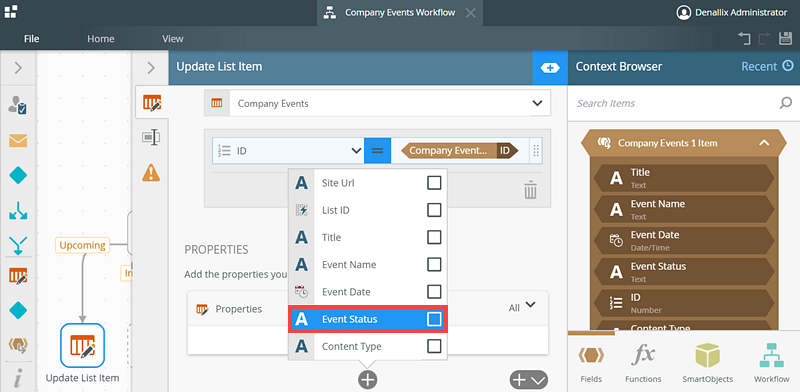Open the Functions category
This screenshot has height=392, width=800.
click(x=643, y=363)
